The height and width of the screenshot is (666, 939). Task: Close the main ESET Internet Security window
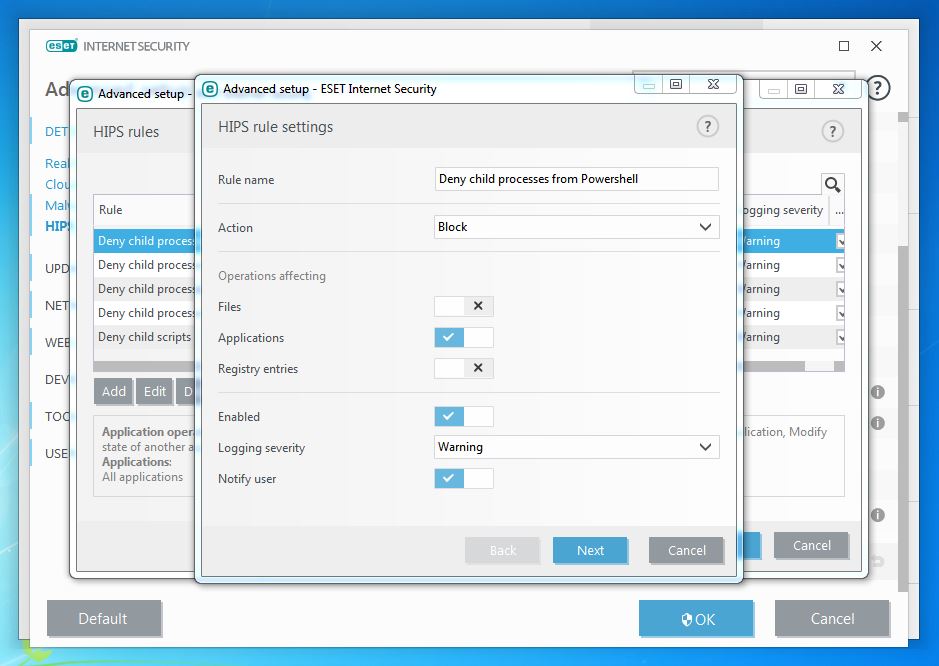[x=876, y=46]
